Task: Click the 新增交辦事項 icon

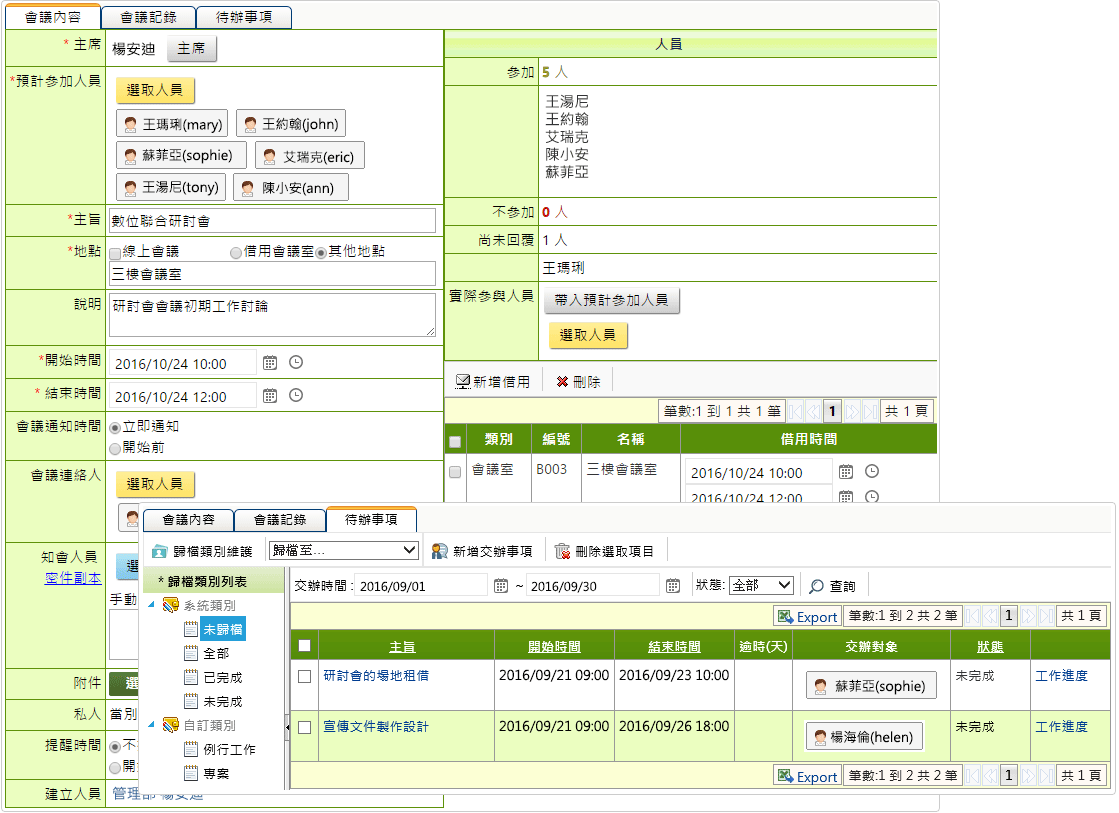Action: pyautogui.click(x=439, y=551)
